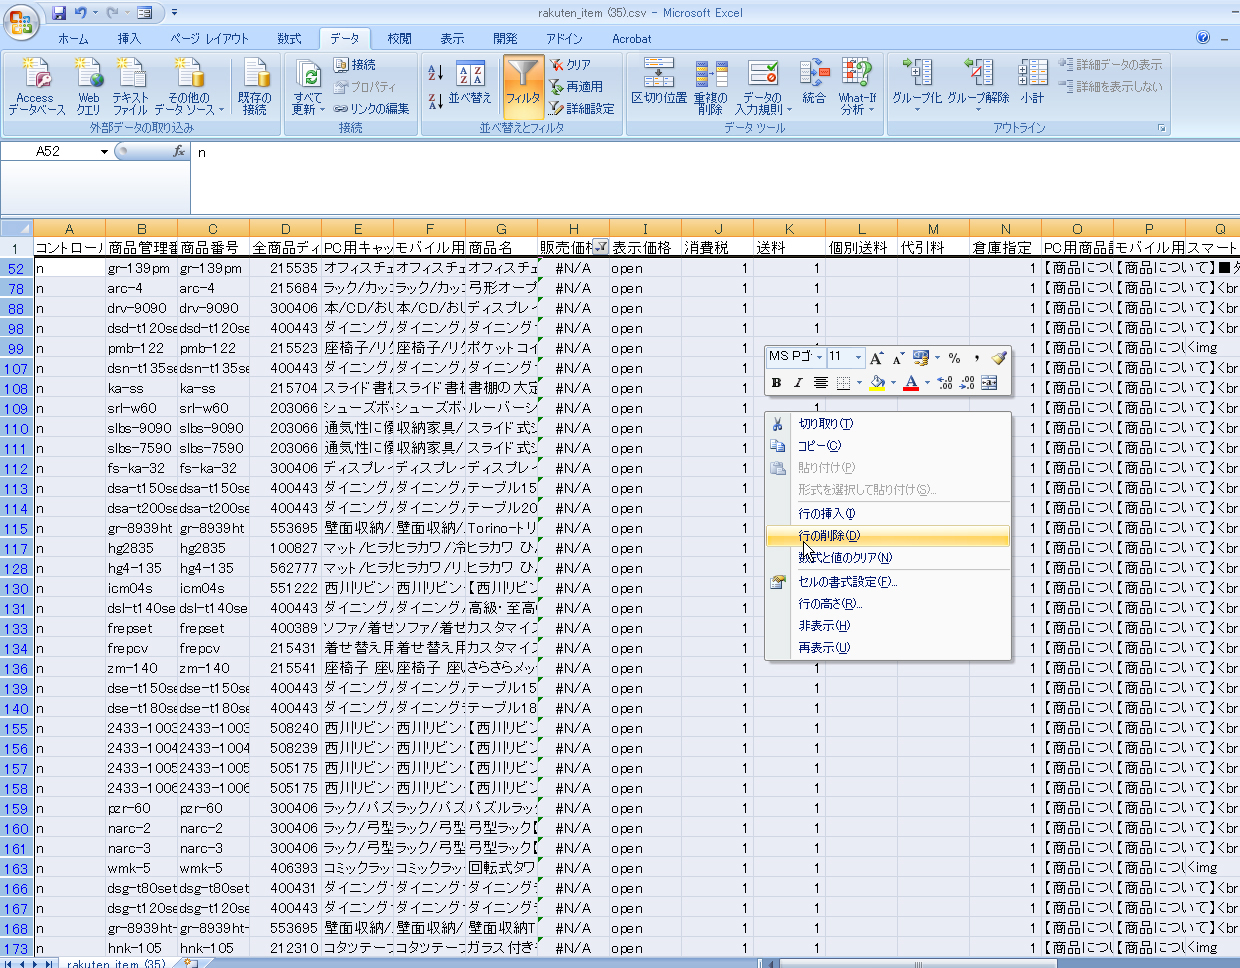The width and height of the screenshot is (1240, 968).
Task: Select column E header
Action: pyautogui.click(x=357, y=229)
